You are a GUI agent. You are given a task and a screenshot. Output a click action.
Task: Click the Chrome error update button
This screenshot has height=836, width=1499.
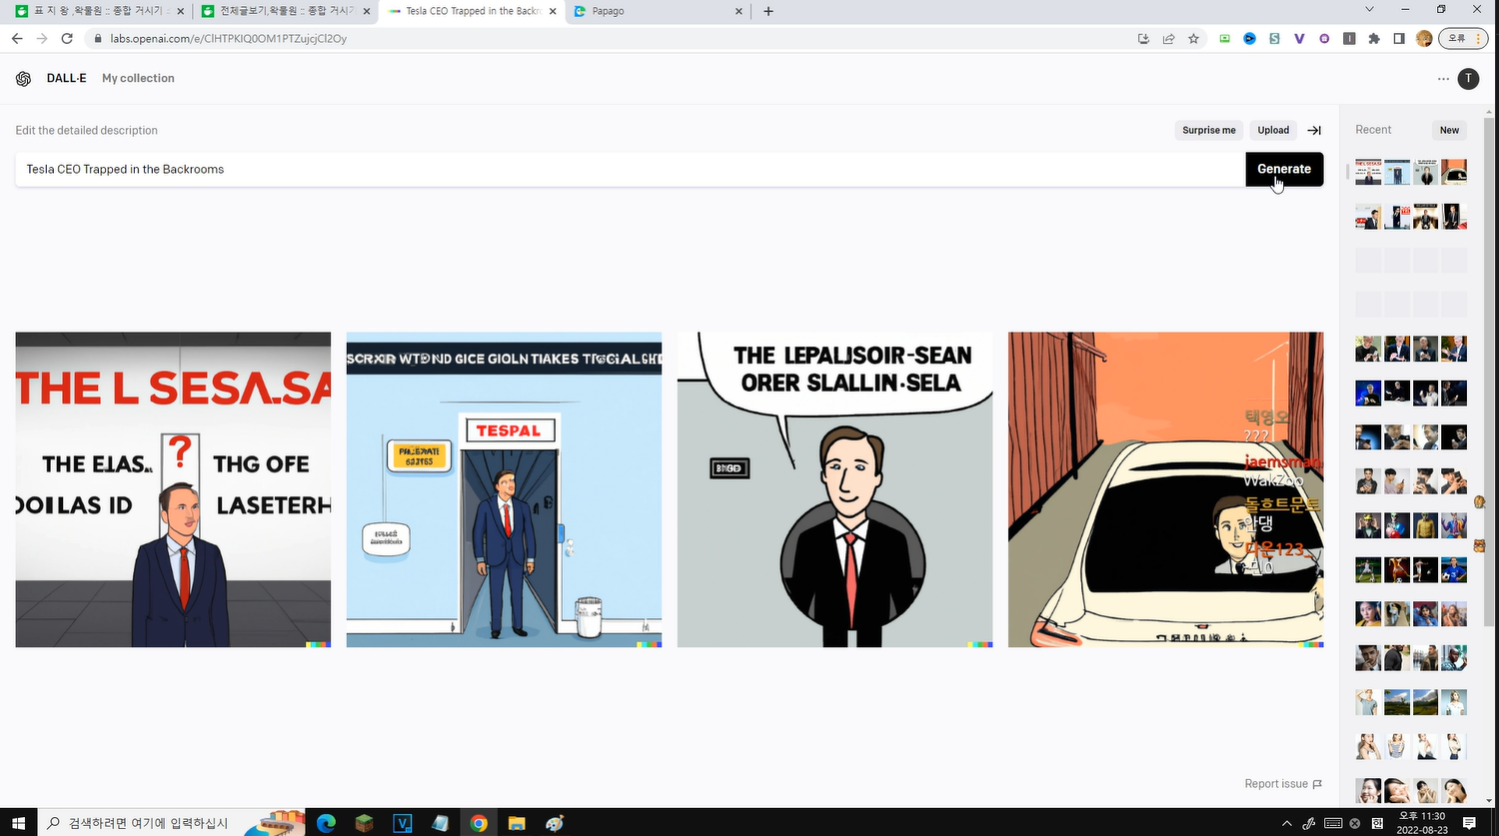coord(1463,39)
